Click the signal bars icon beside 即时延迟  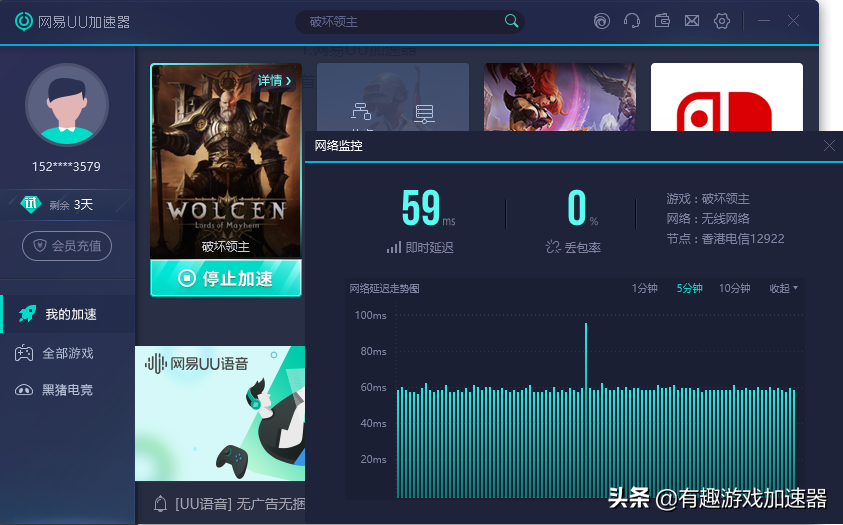coord(394,247)
